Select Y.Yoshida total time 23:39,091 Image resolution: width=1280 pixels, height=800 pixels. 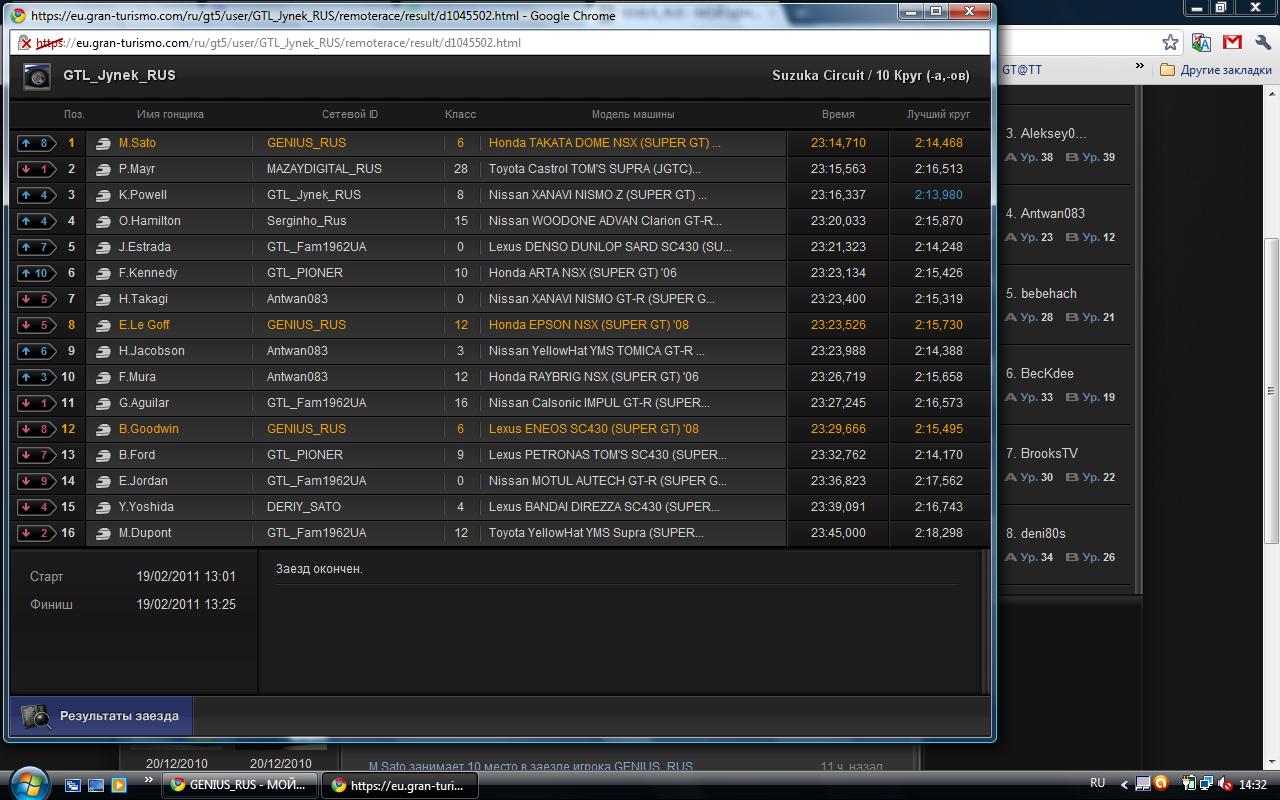pyautogui.click(x=838, y=507)
